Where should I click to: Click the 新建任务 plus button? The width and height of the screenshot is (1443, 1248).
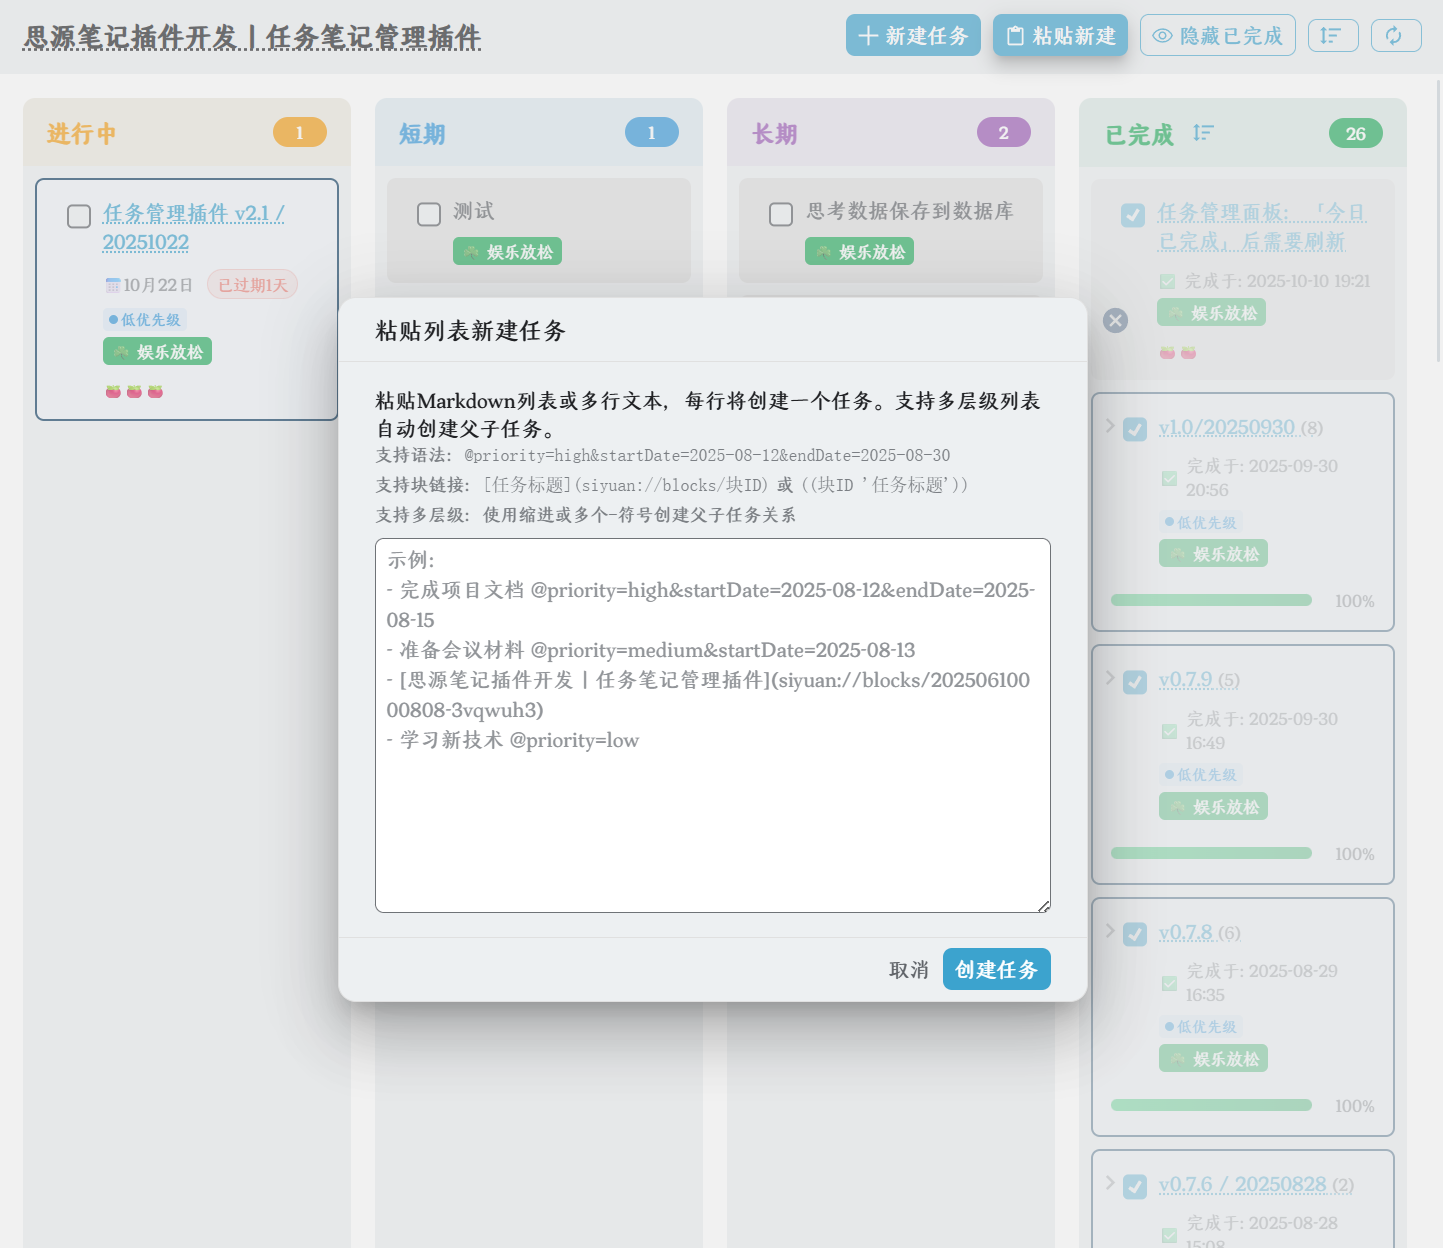(913, 36)
